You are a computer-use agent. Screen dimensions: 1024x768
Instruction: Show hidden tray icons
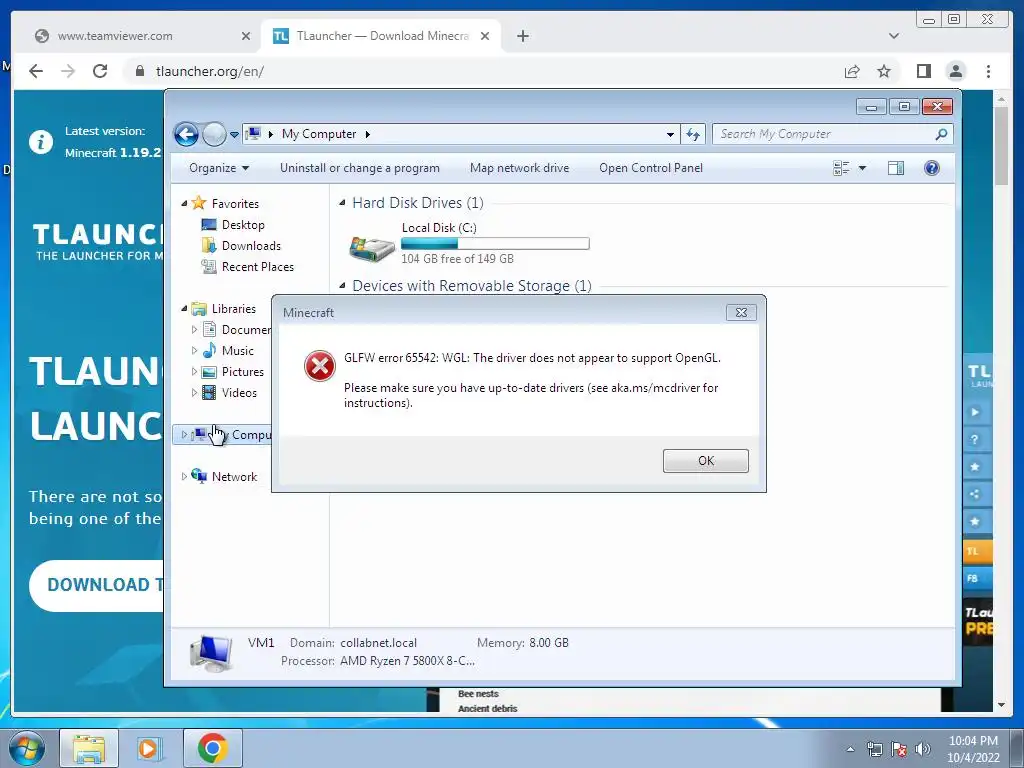(x=850, y=750)
